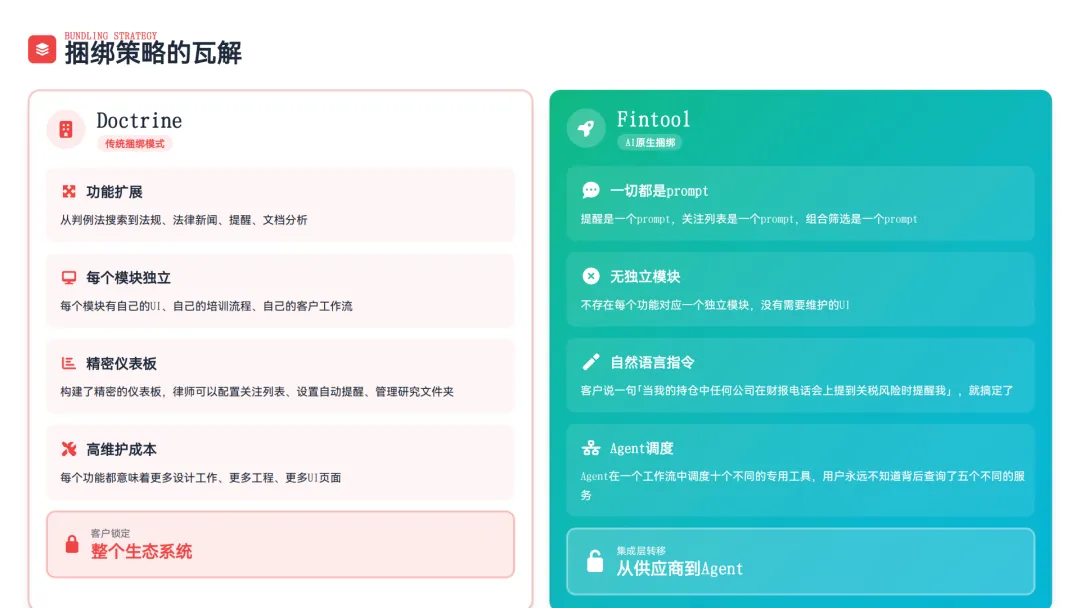Select the 从供应商到Agent summary text
Viewport: 1080px width, 608px height.
[x=679, y=568]
